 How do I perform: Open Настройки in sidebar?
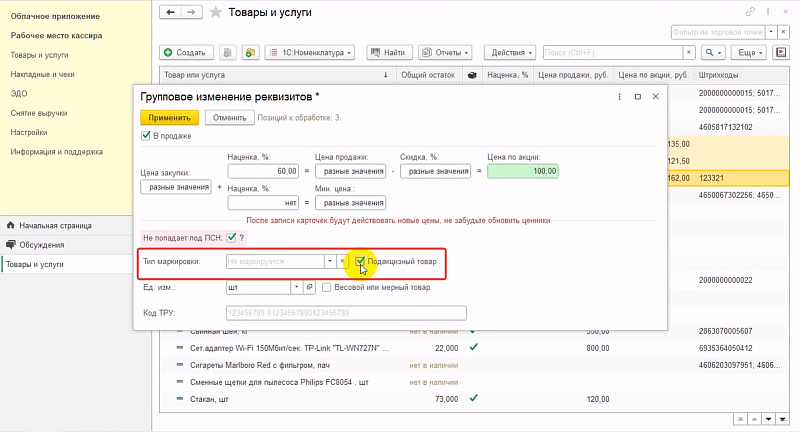[x=29, y=133]
